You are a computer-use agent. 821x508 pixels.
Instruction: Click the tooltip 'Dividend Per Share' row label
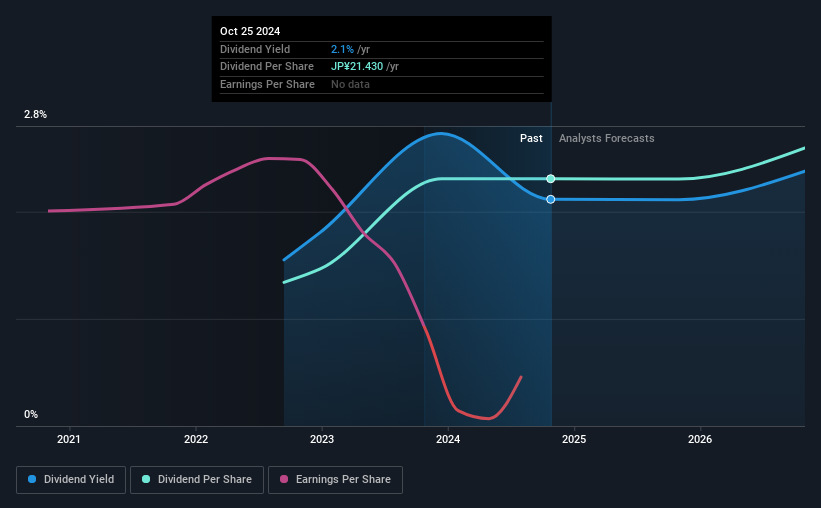pos(267,67)
